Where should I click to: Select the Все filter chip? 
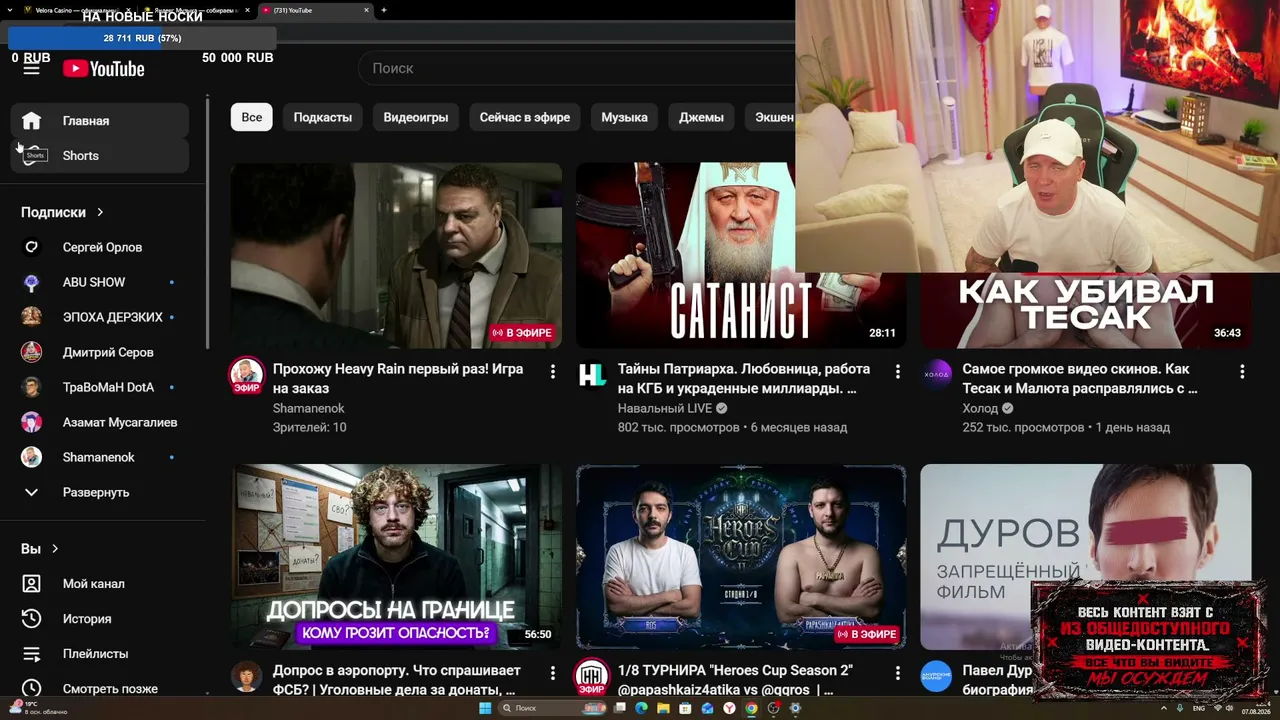click(252, 117)
